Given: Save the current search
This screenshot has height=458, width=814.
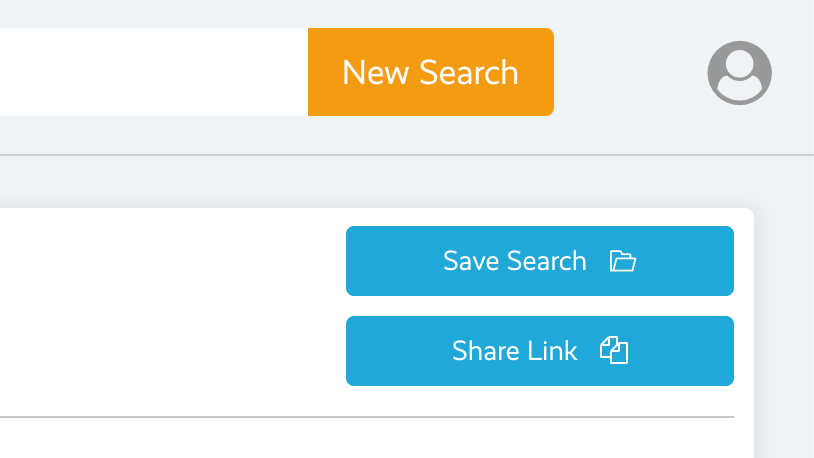Looking at the screenshot, I should [x=540, y=261].
